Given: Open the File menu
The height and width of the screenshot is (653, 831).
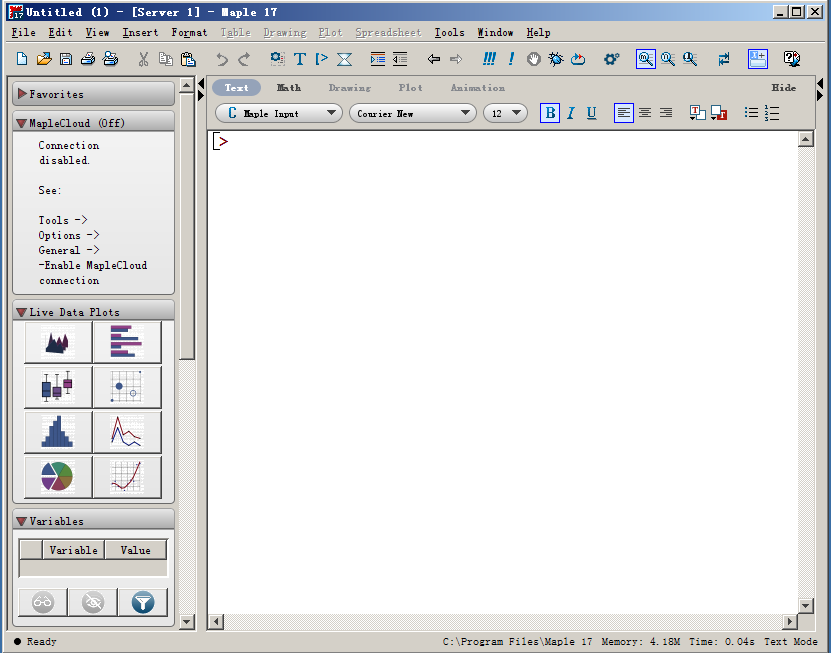Looking at the screenshot, I should coord(23,32).
